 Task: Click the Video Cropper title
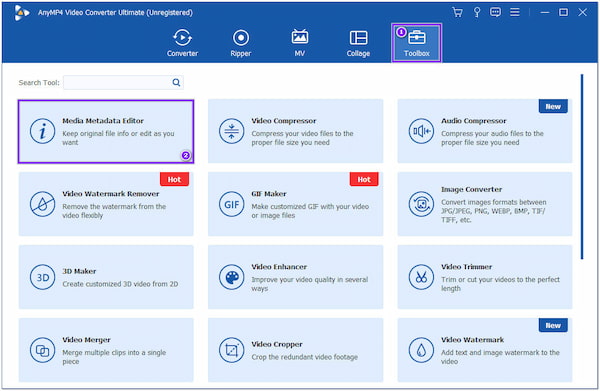pyautogui.click(x=277, y=344)
